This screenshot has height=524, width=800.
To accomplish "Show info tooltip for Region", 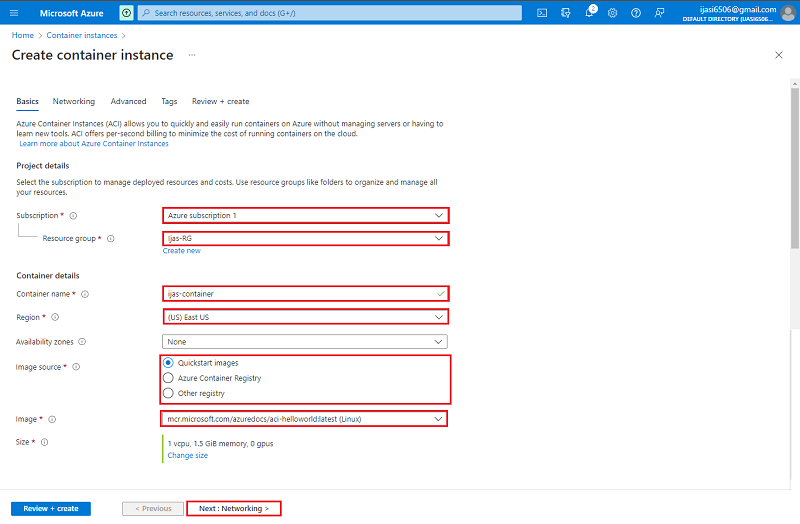I will (x=55, y=317).
